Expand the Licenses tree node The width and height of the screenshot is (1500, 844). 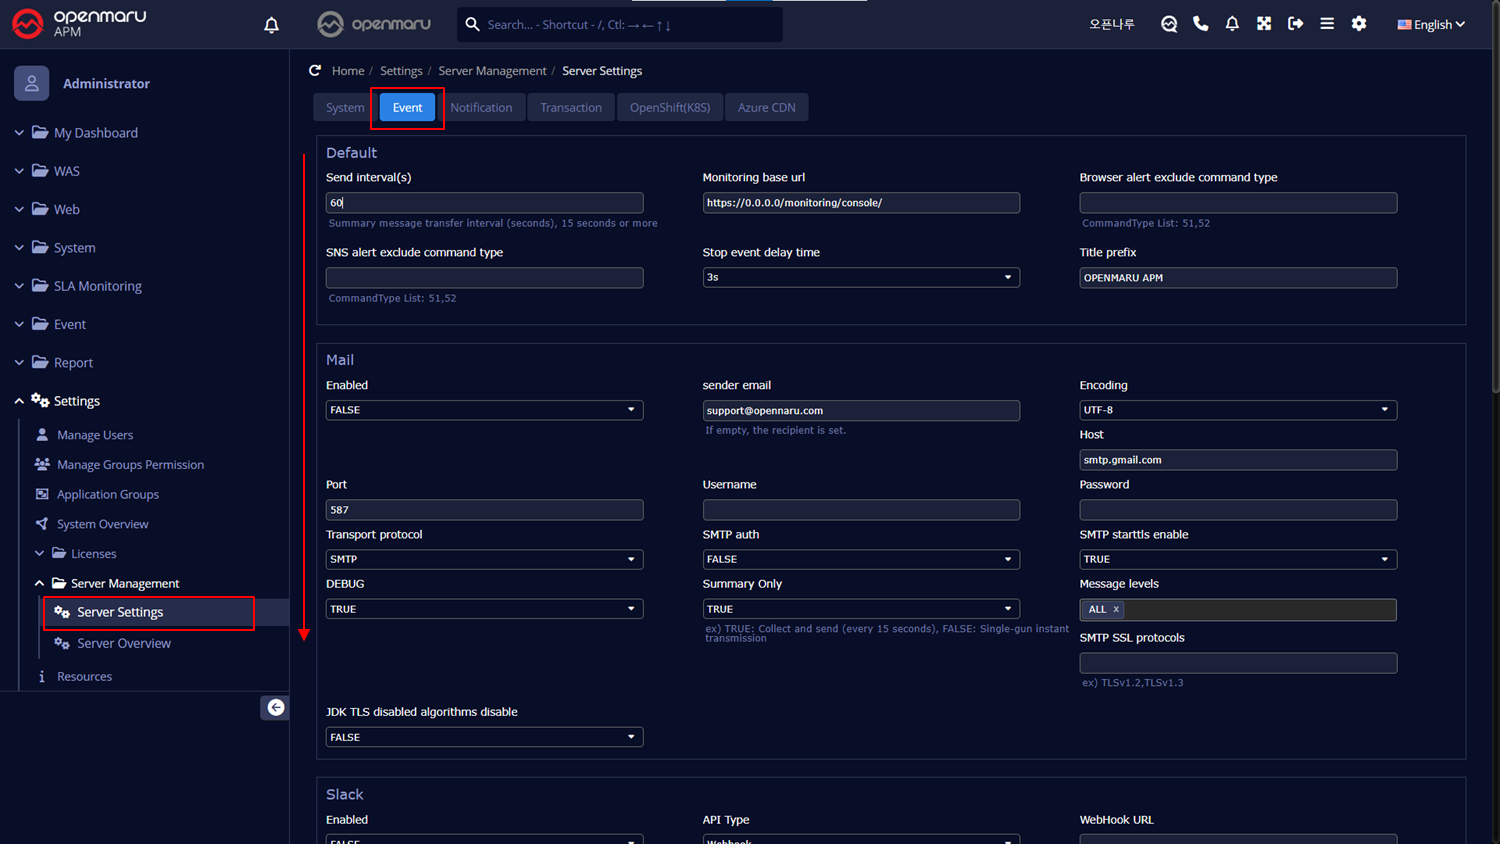93,554
